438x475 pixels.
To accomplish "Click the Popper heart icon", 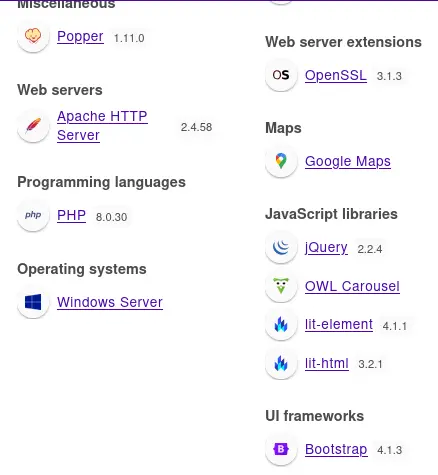I will 33,36.
